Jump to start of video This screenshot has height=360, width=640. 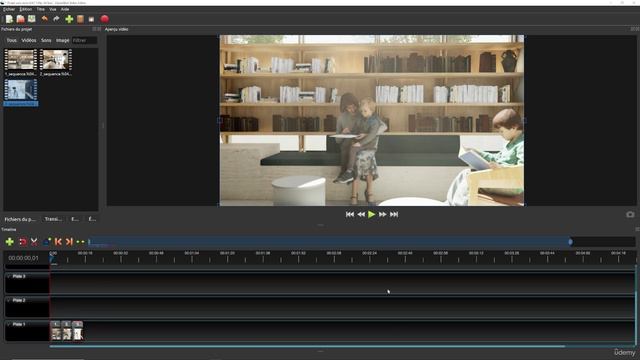tap(350, 214)
